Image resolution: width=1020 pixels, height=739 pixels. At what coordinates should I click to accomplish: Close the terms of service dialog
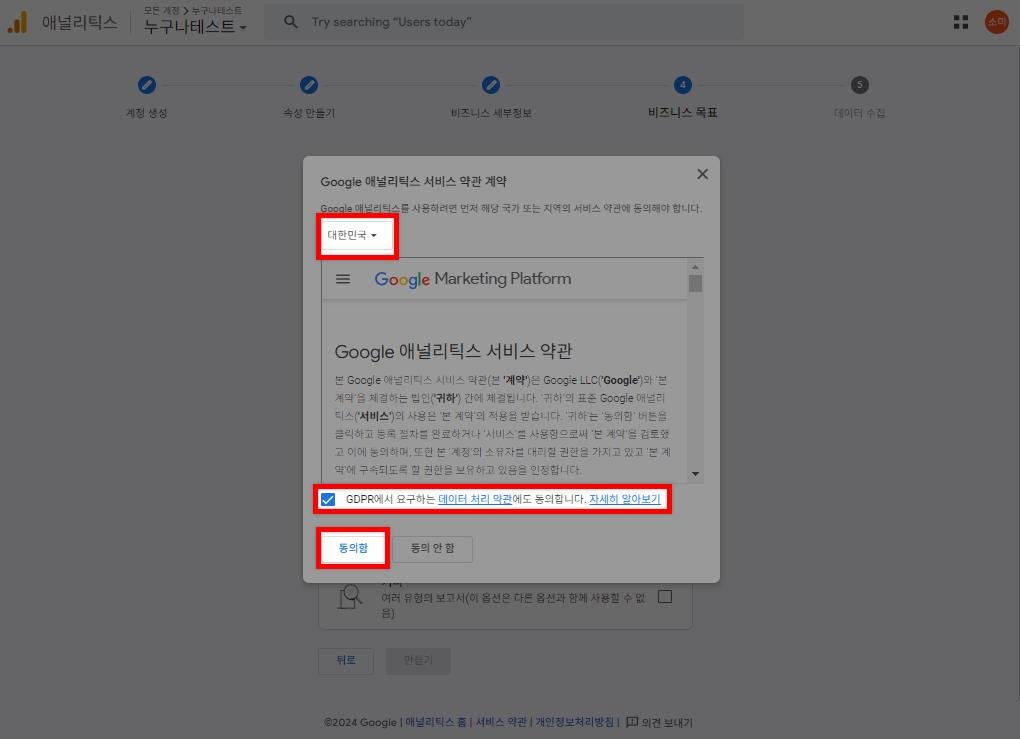coord(703,174)
